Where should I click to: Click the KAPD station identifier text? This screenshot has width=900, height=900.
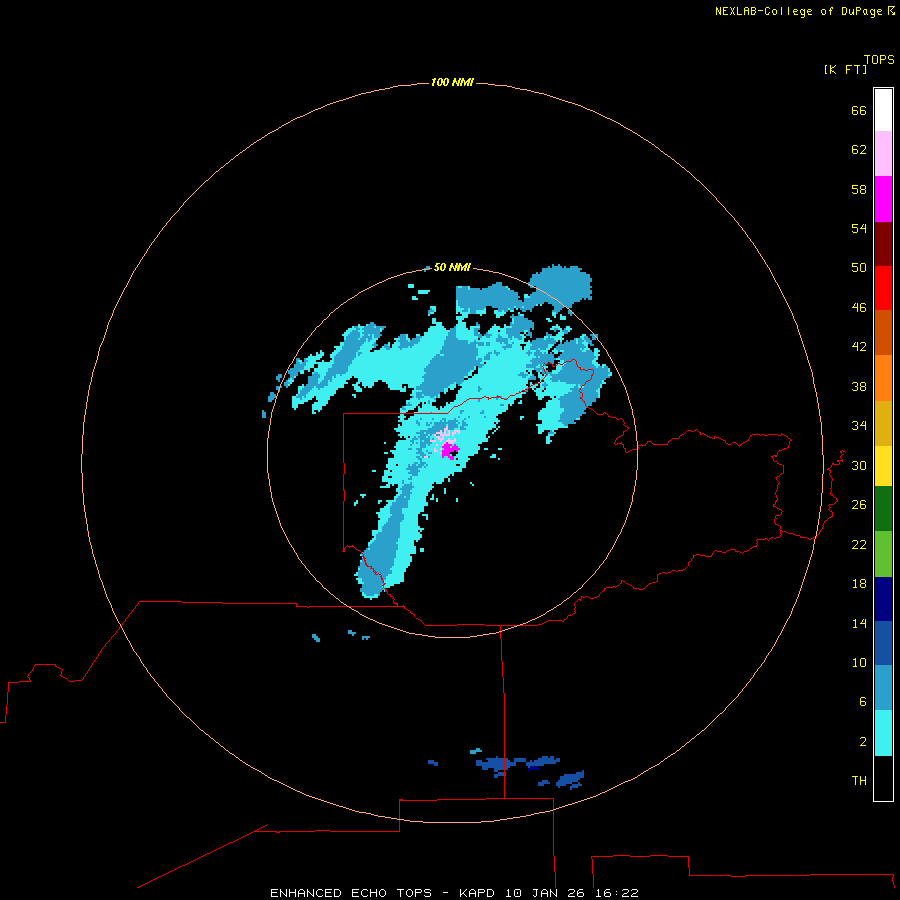coord(479,893)
